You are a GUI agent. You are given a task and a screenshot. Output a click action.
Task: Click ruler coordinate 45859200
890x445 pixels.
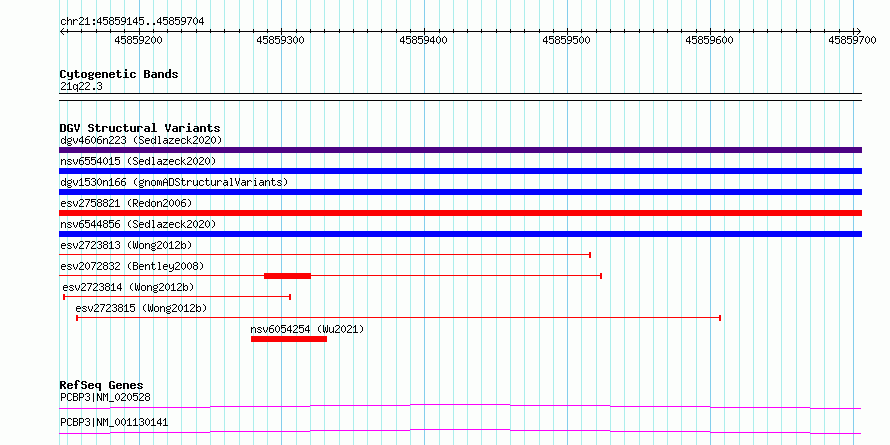(x=138, y=40)
